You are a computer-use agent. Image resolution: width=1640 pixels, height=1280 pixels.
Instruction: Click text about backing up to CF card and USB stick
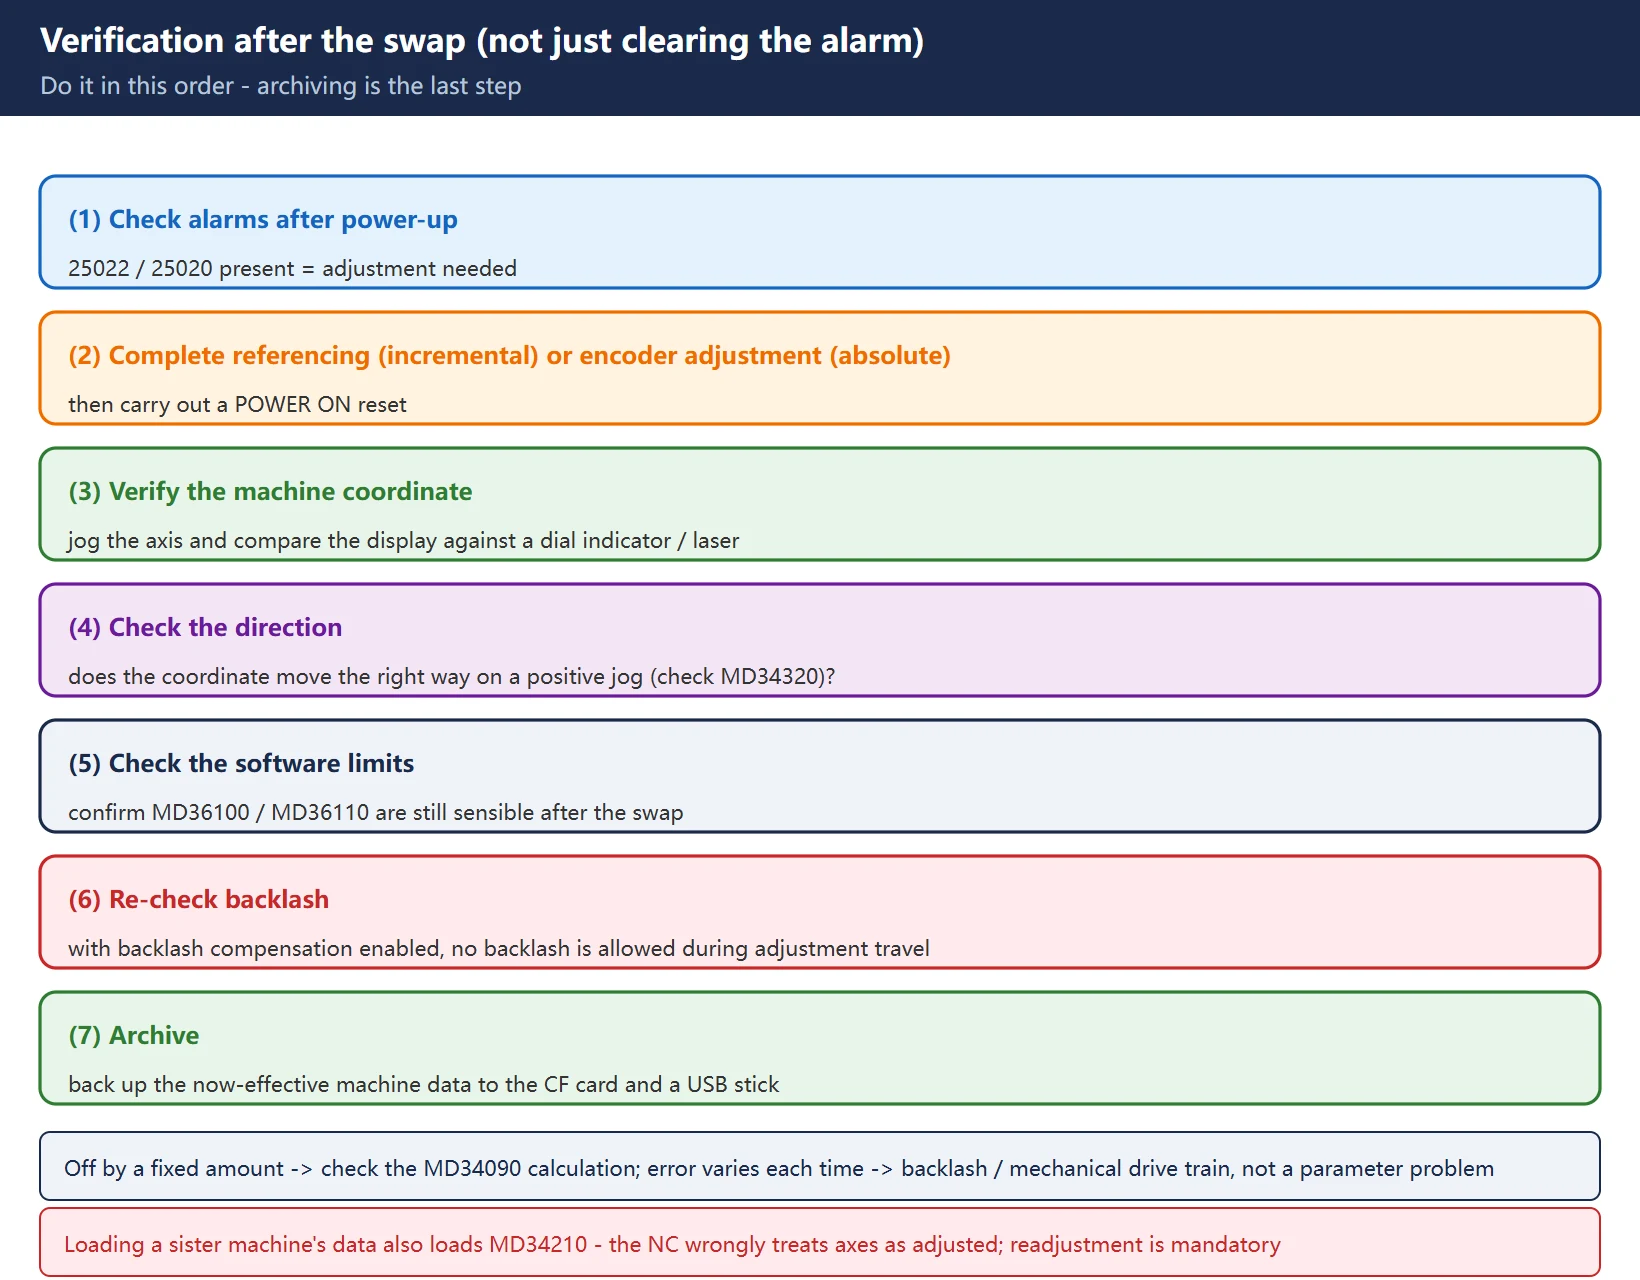pyautogui.click(x=423, y=1084)
